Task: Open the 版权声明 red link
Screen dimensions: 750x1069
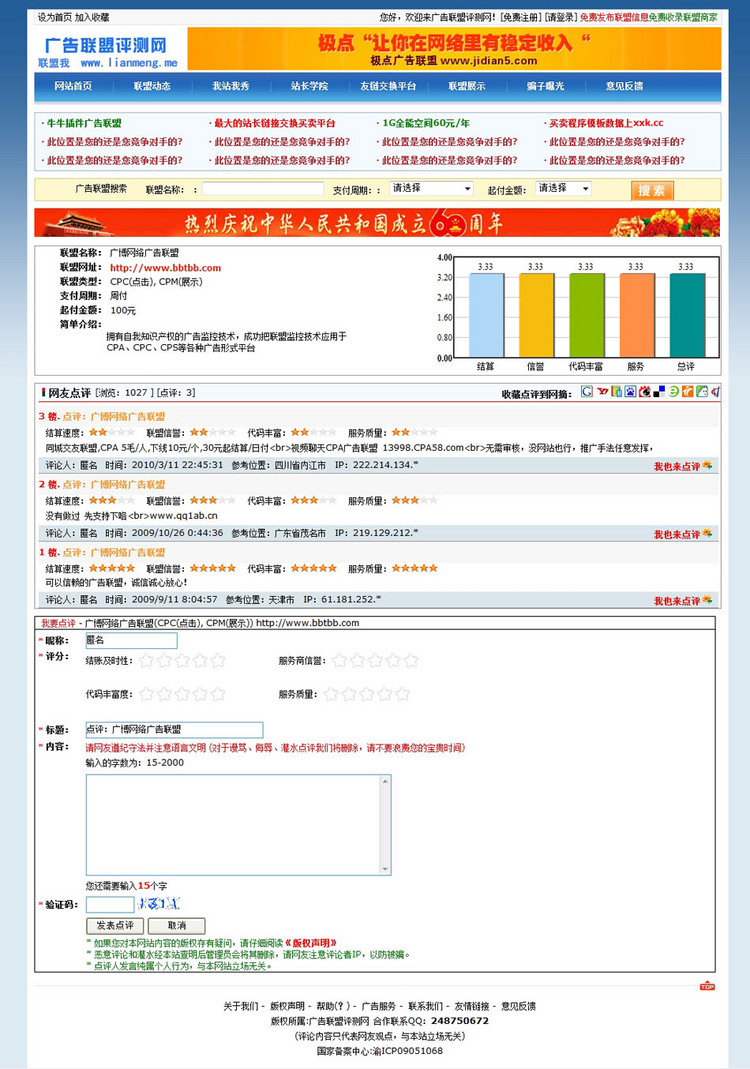Action: (x=311, y=943)
